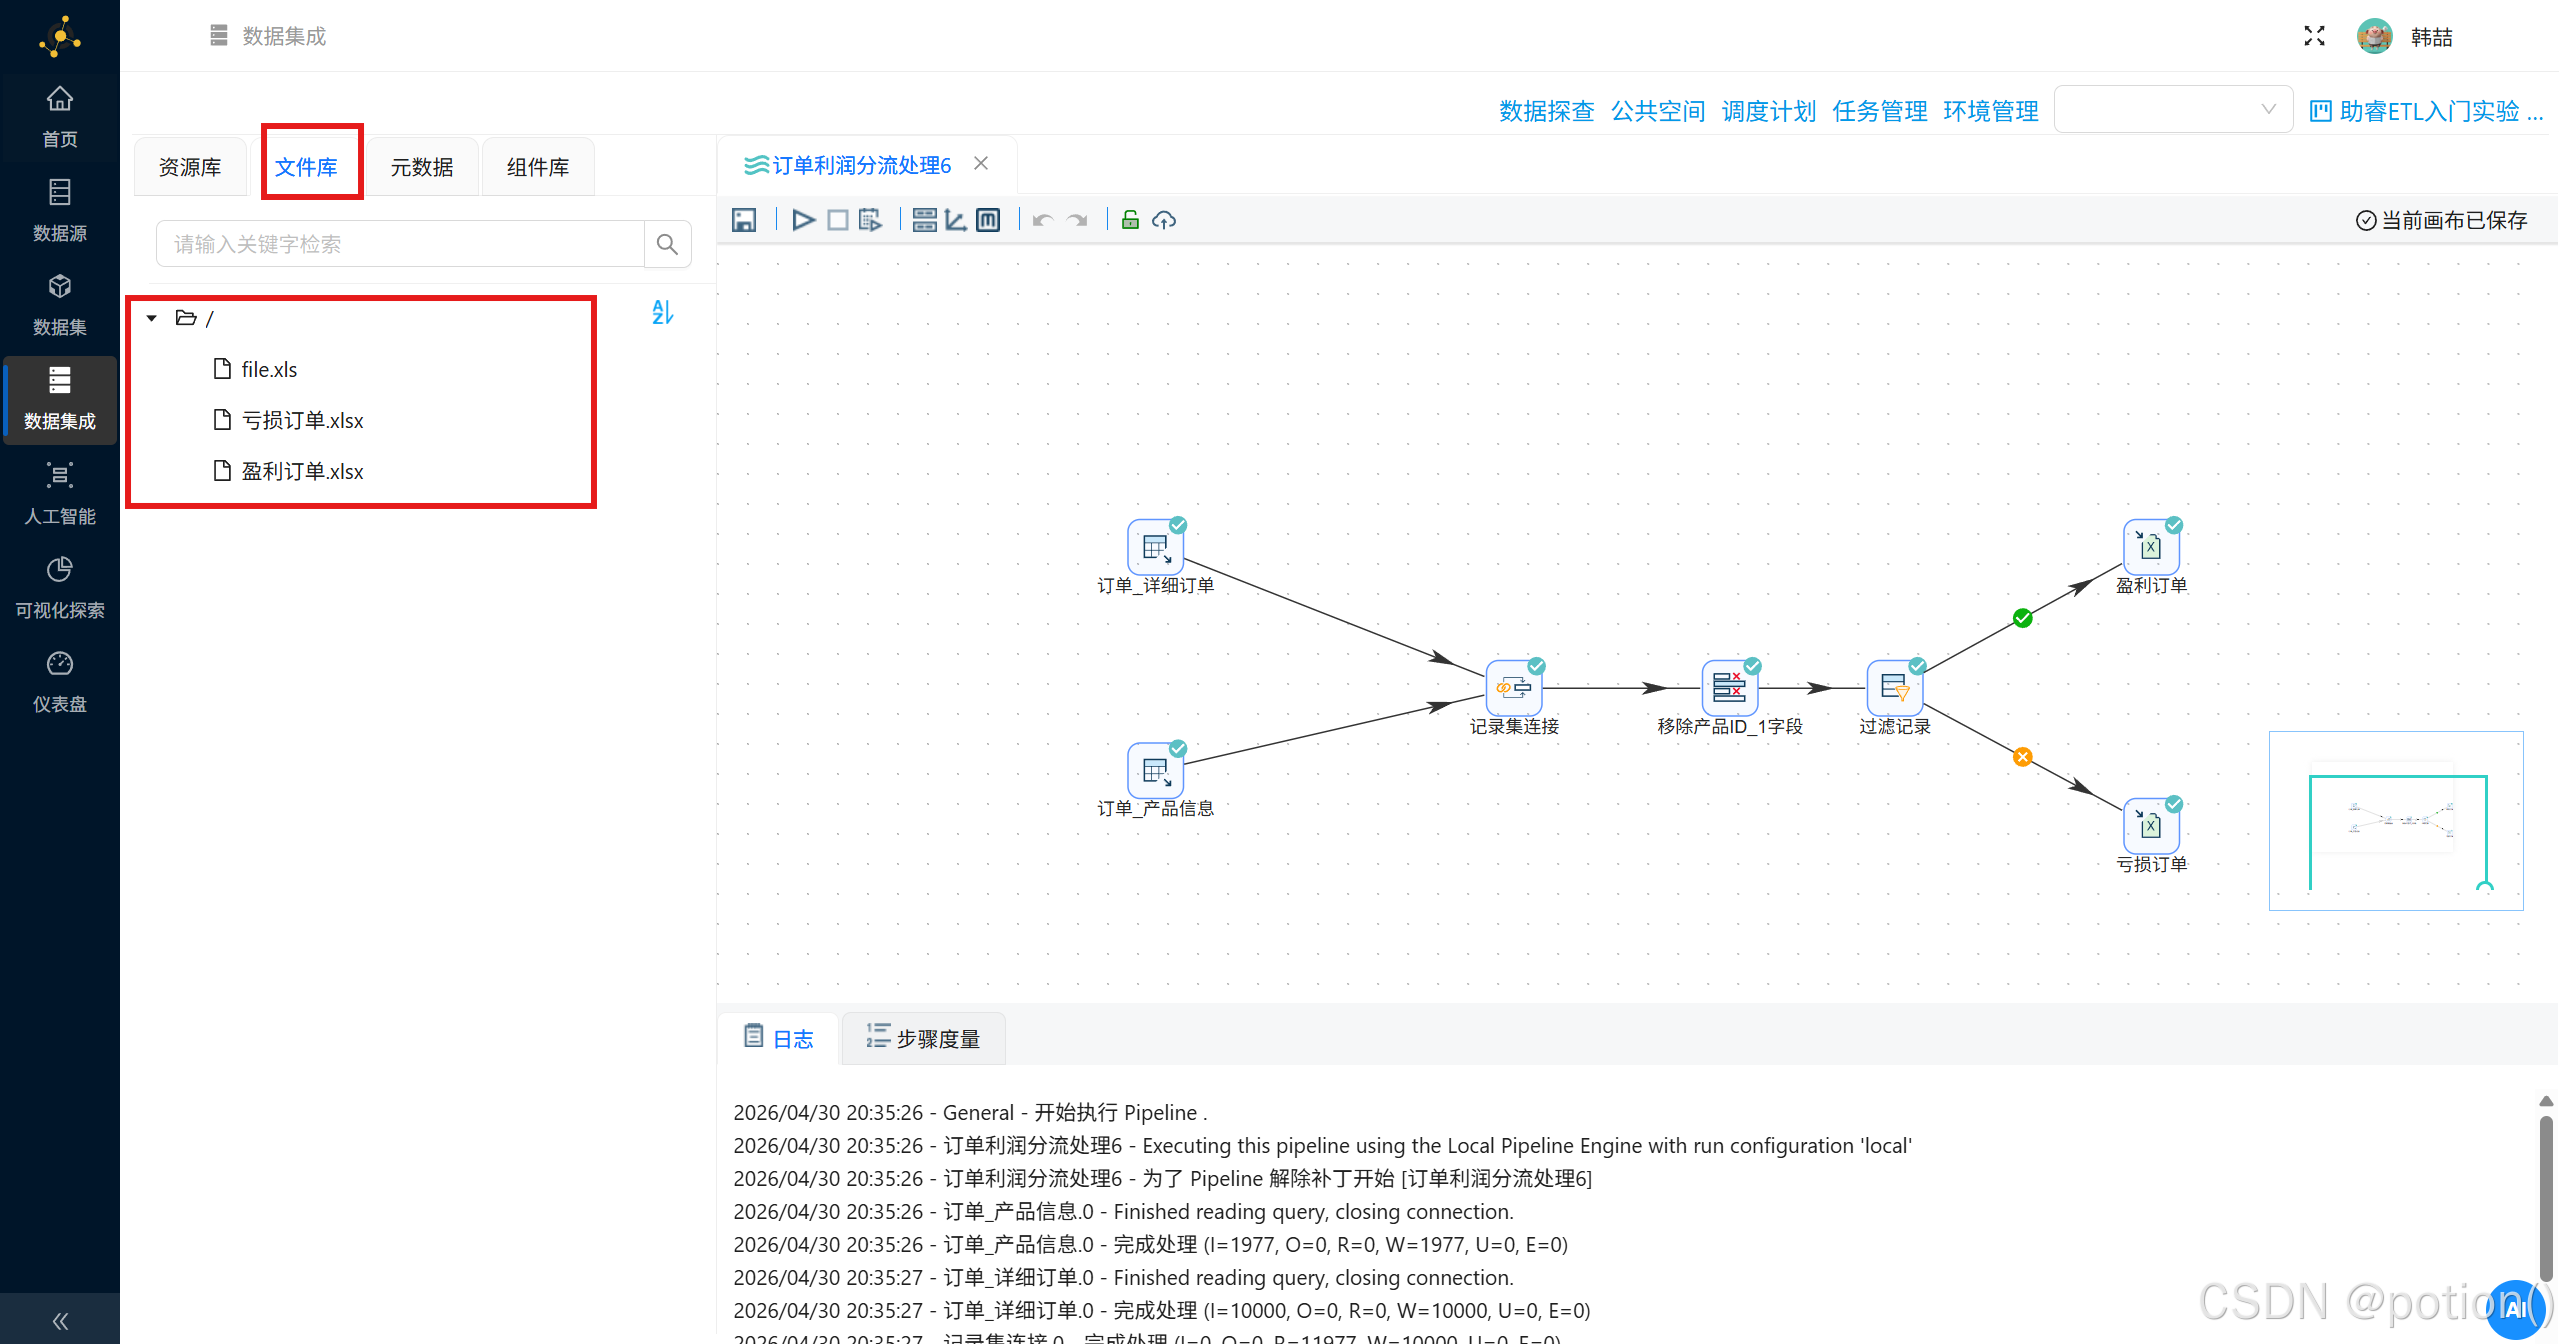Open the empty environment dropdown
Screen dimensions: 2559x1344
point(2172,110)
